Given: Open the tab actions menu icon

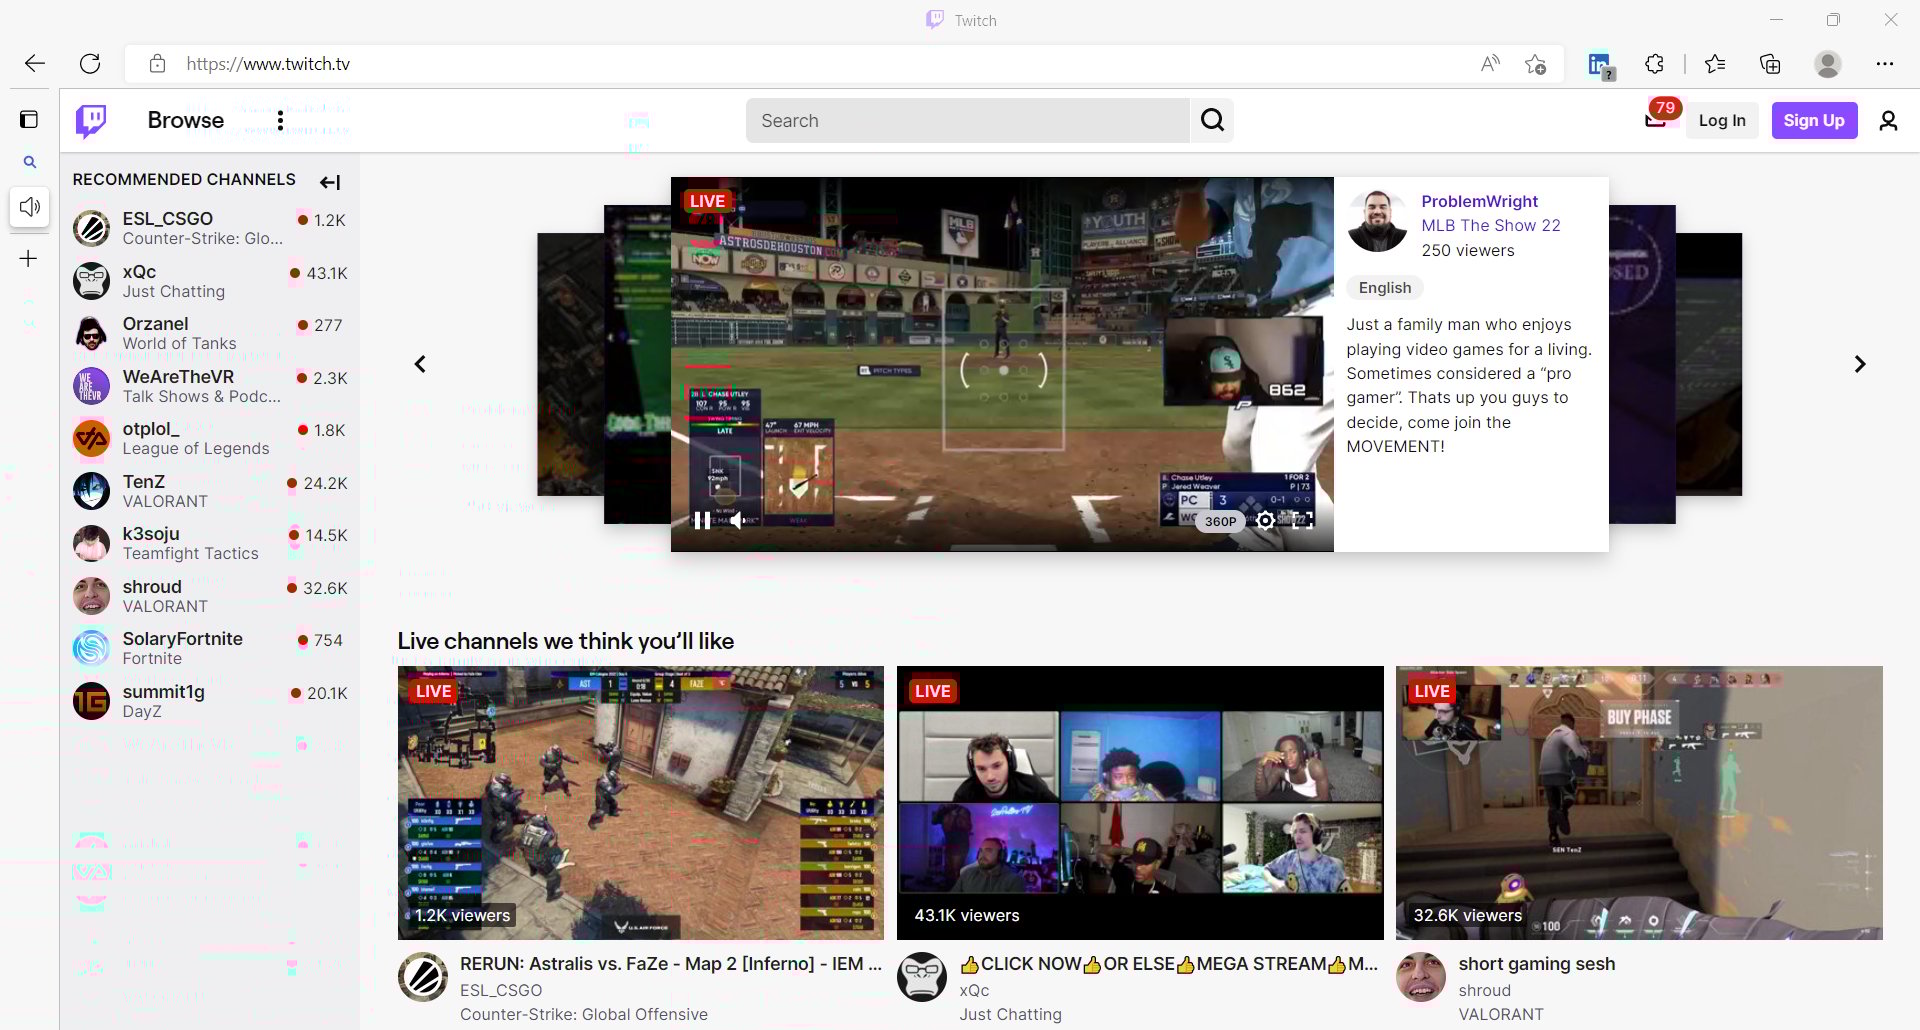Looking at the screenshot, I should pyautogui.click(x=29, y=120).
